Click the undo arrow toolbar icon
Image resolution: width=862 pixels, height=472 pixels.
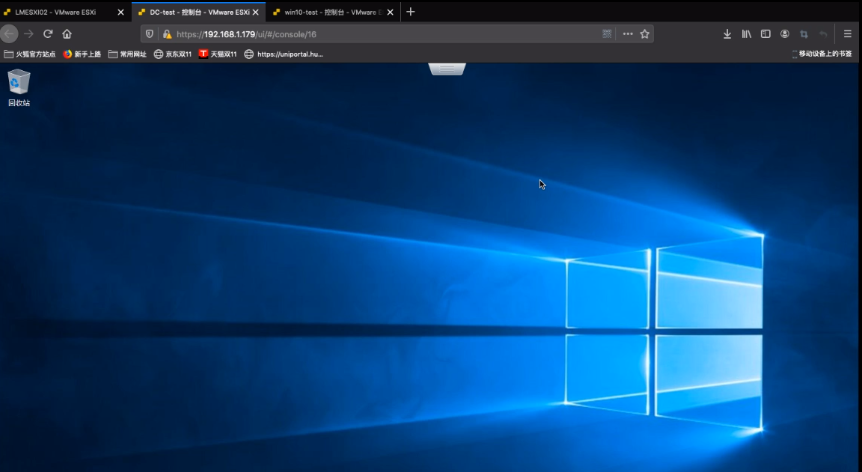(x=824, y=34)
